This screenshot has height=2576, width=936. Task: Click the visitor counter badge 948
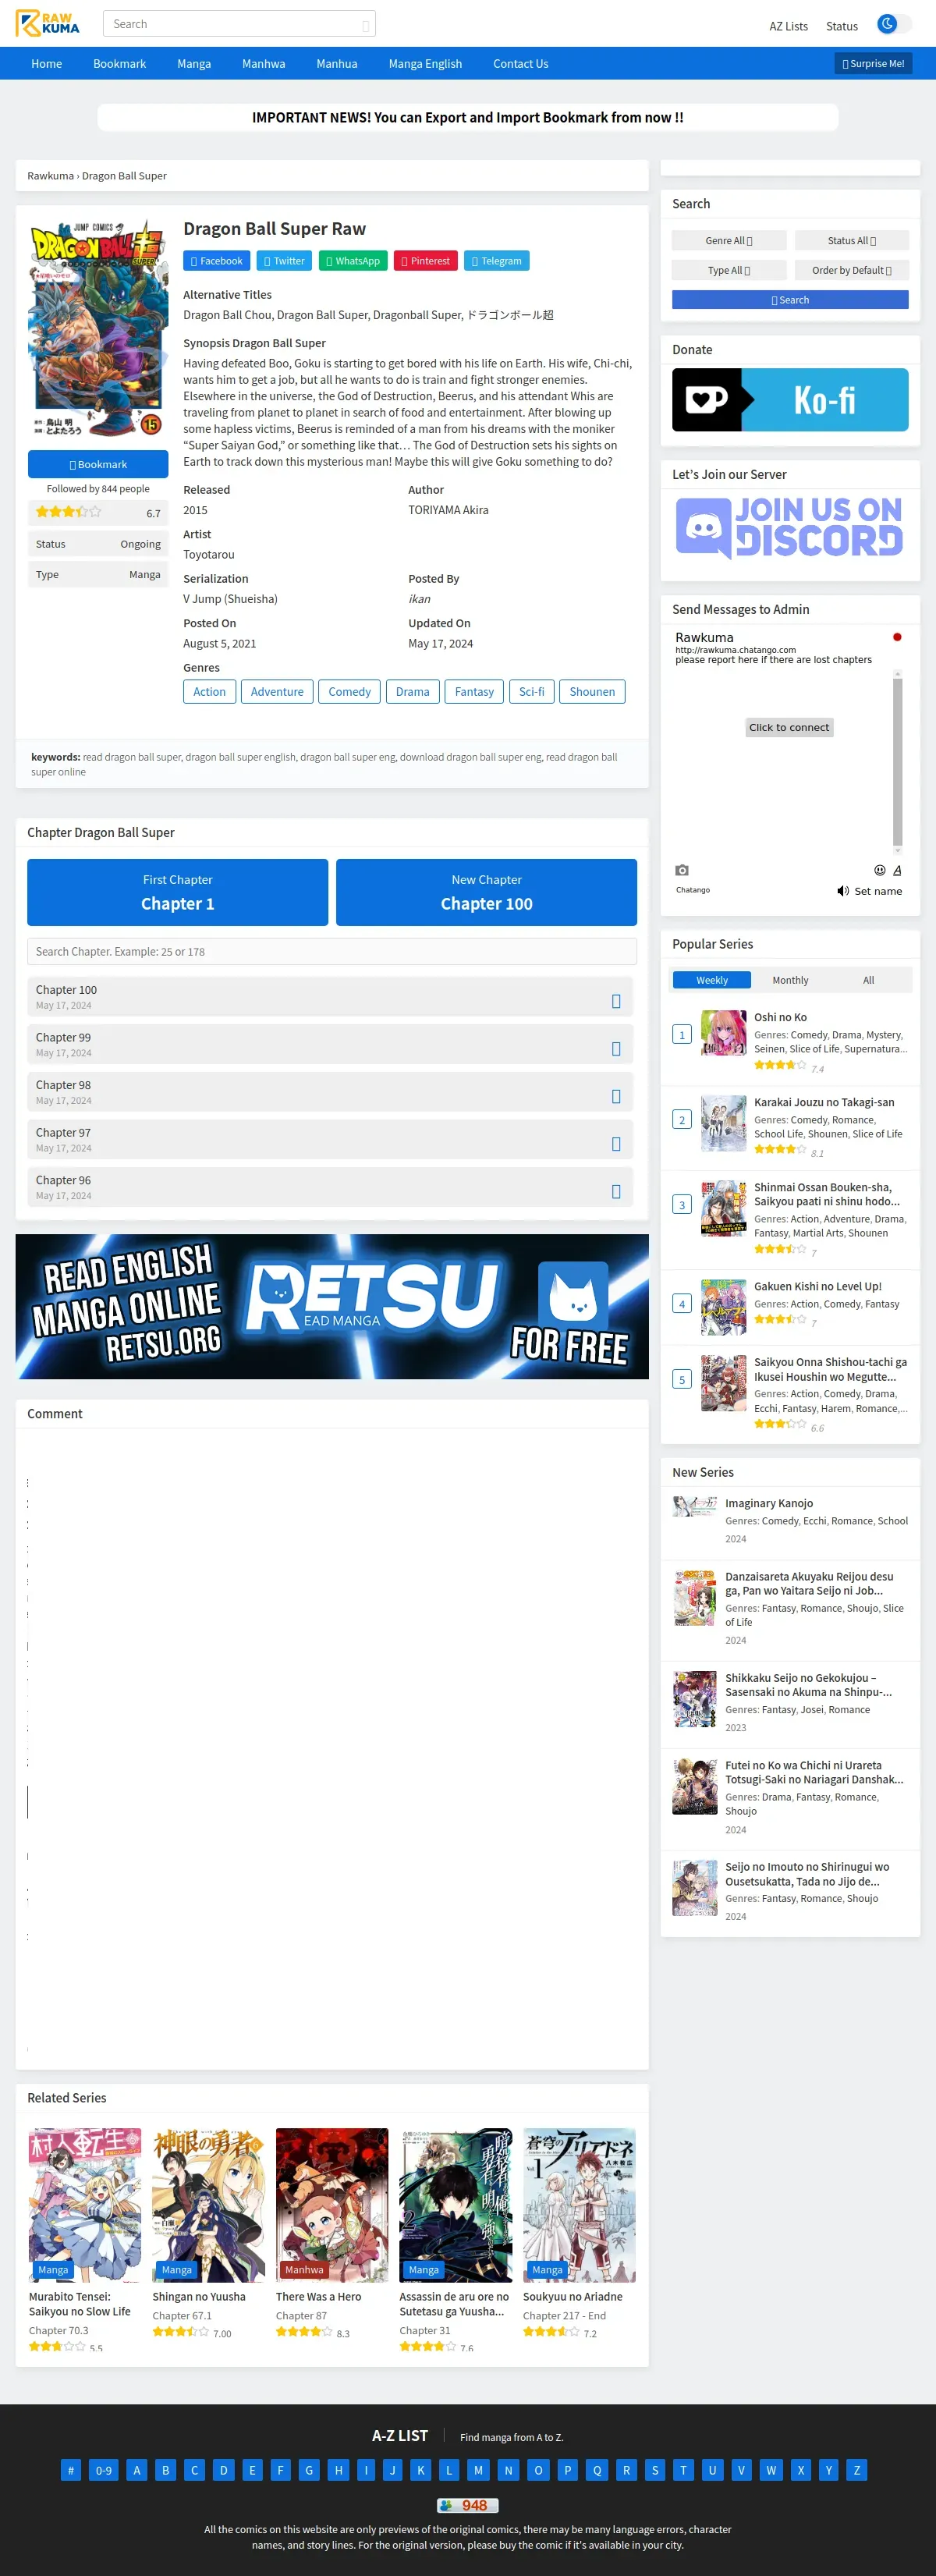[468, 2505]
